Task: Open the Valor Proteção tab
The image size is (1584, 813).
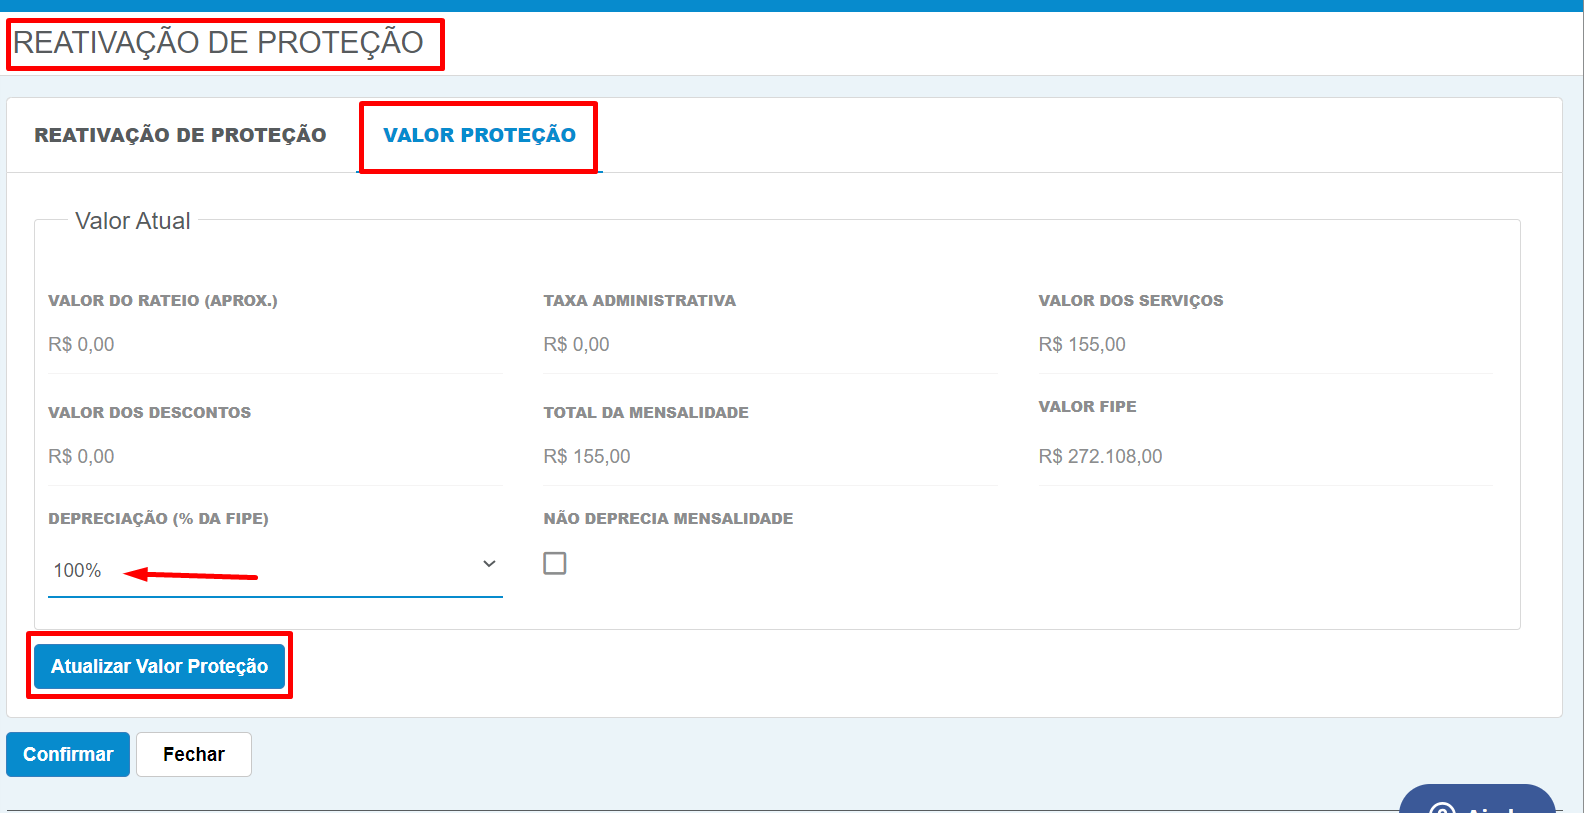Action: coord(479,135)
